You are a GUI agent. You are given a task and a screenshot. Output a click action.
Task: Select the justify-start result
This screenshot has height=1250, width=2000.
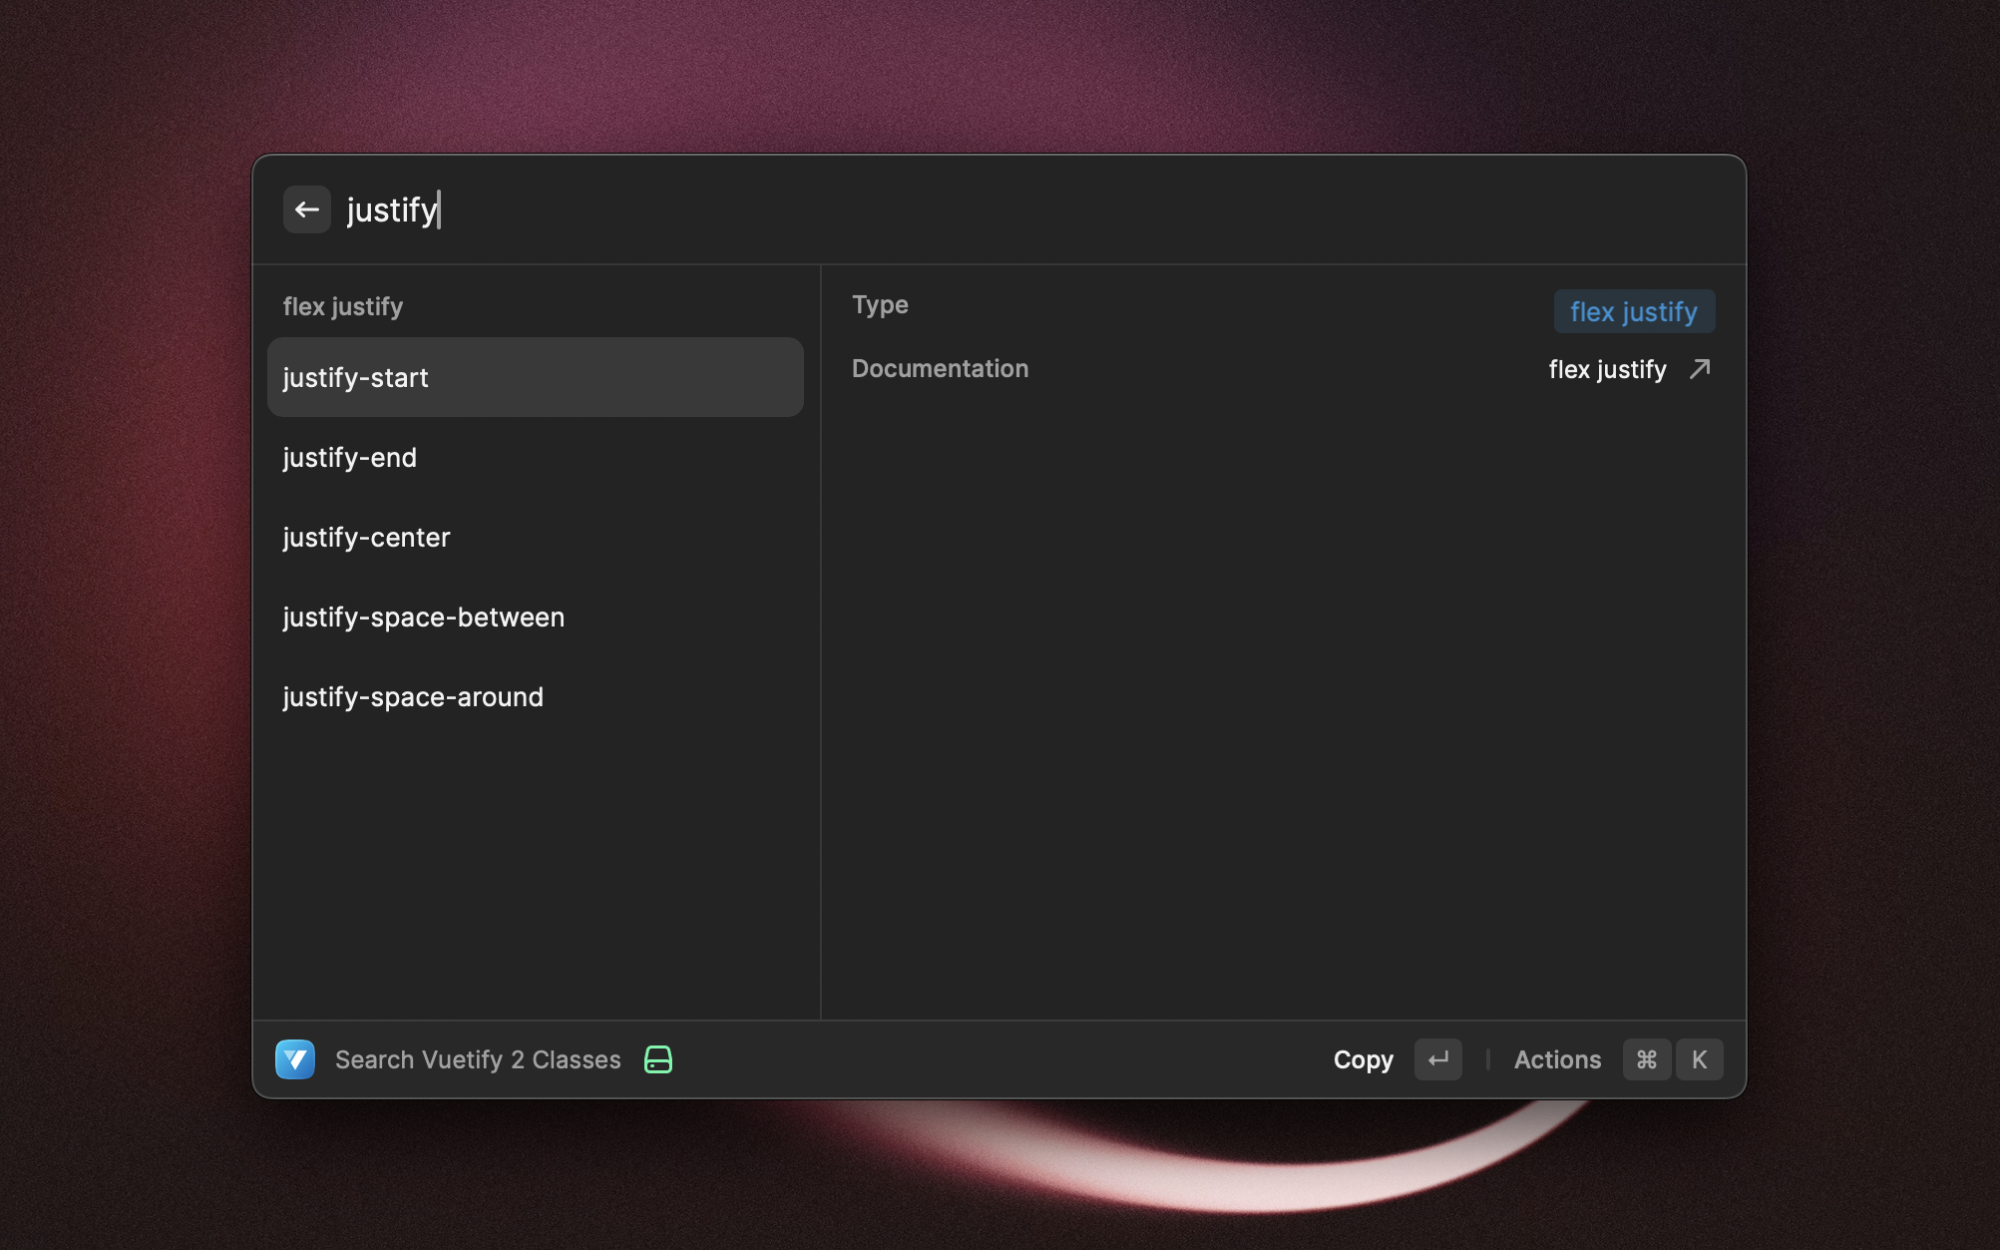tap(535, 377)
